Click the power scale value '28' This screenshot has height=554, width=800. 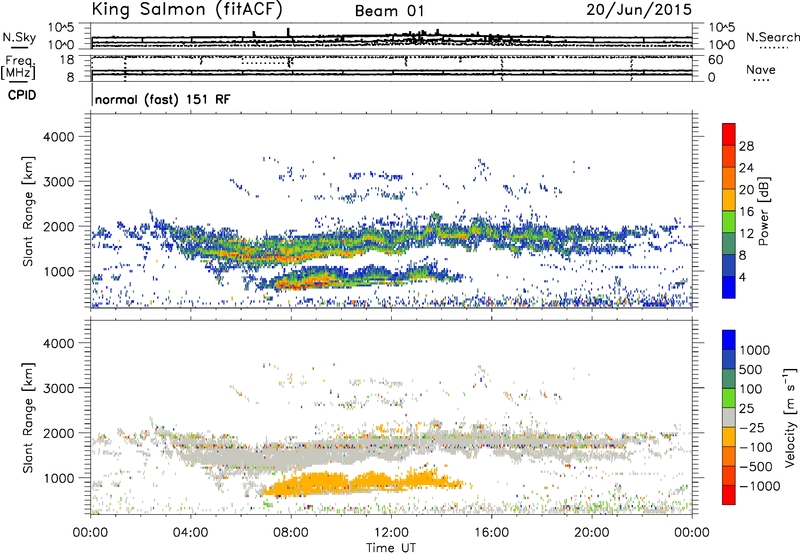[x=746, y=146]
